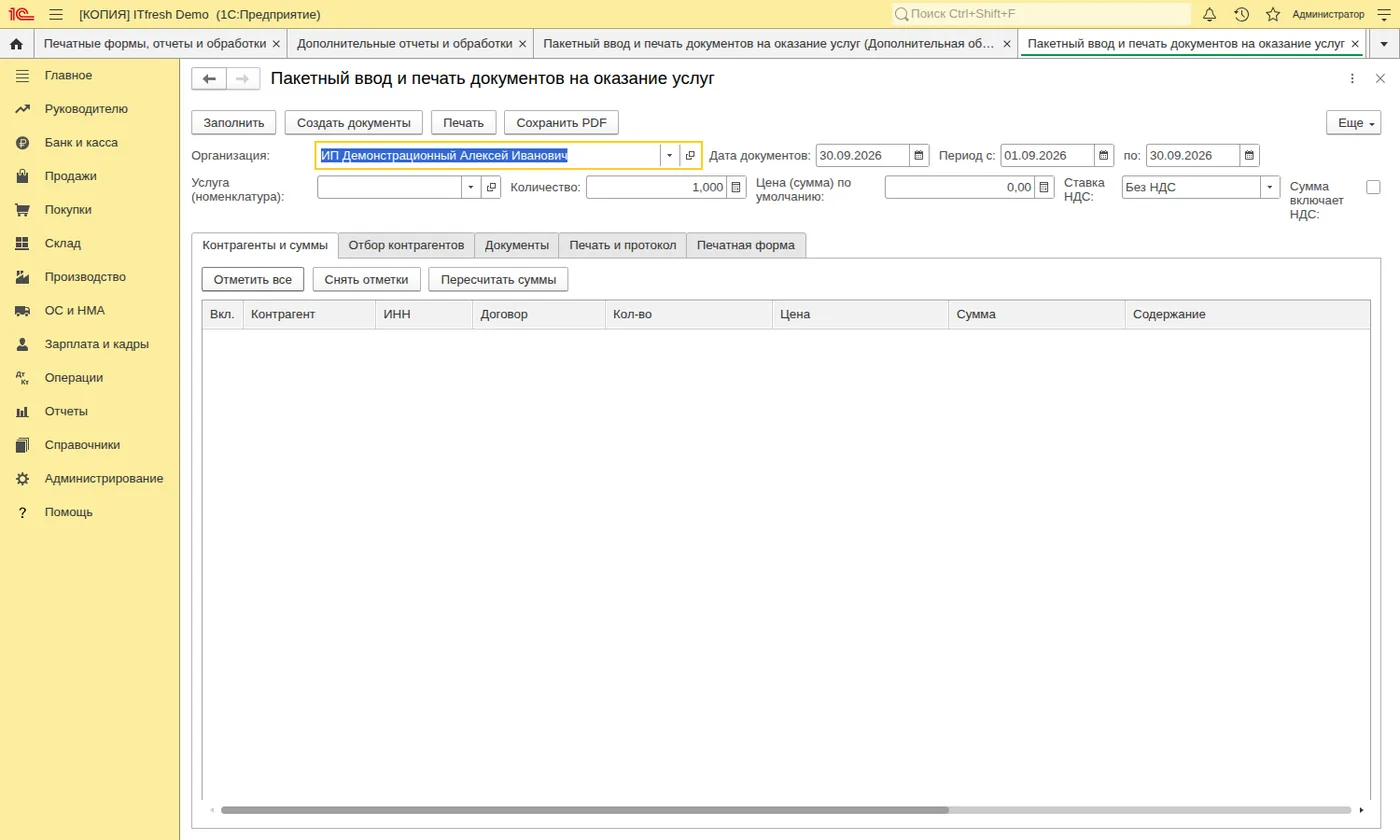Open calculator for Количество field

coord(737,187)
